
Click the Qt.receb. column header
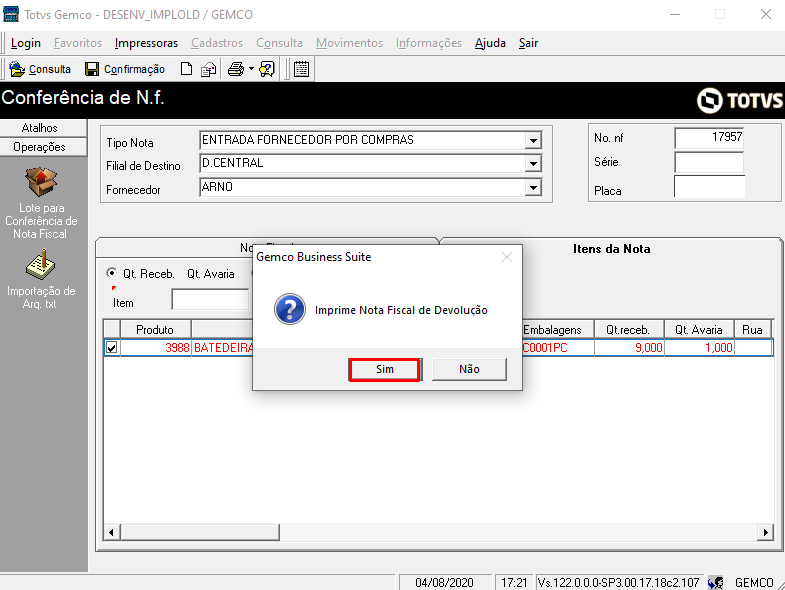click(629, 330)
